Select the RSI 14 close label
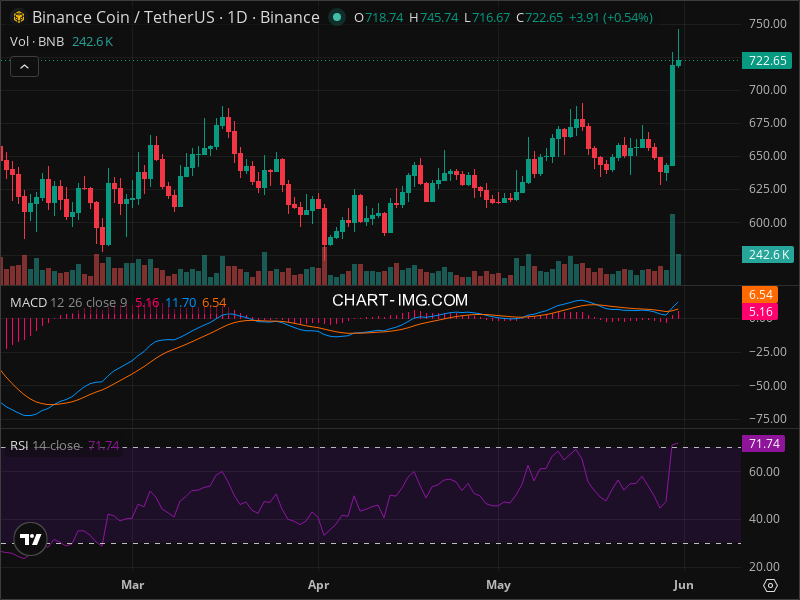This screenshot has height=600, width=800. tap(45, 446)
